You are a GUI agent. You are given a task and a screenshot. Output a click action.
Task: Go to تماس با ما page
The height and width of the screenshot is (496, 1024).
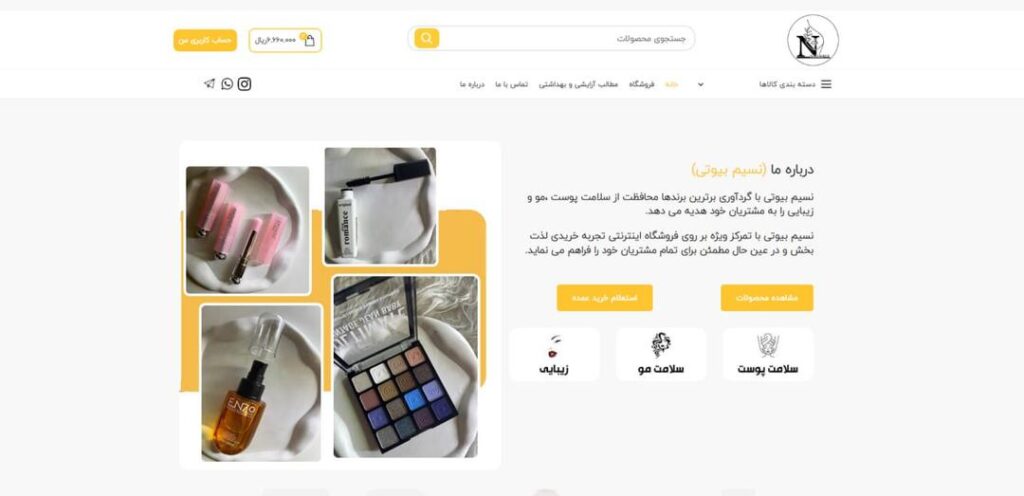click(511, 84)
